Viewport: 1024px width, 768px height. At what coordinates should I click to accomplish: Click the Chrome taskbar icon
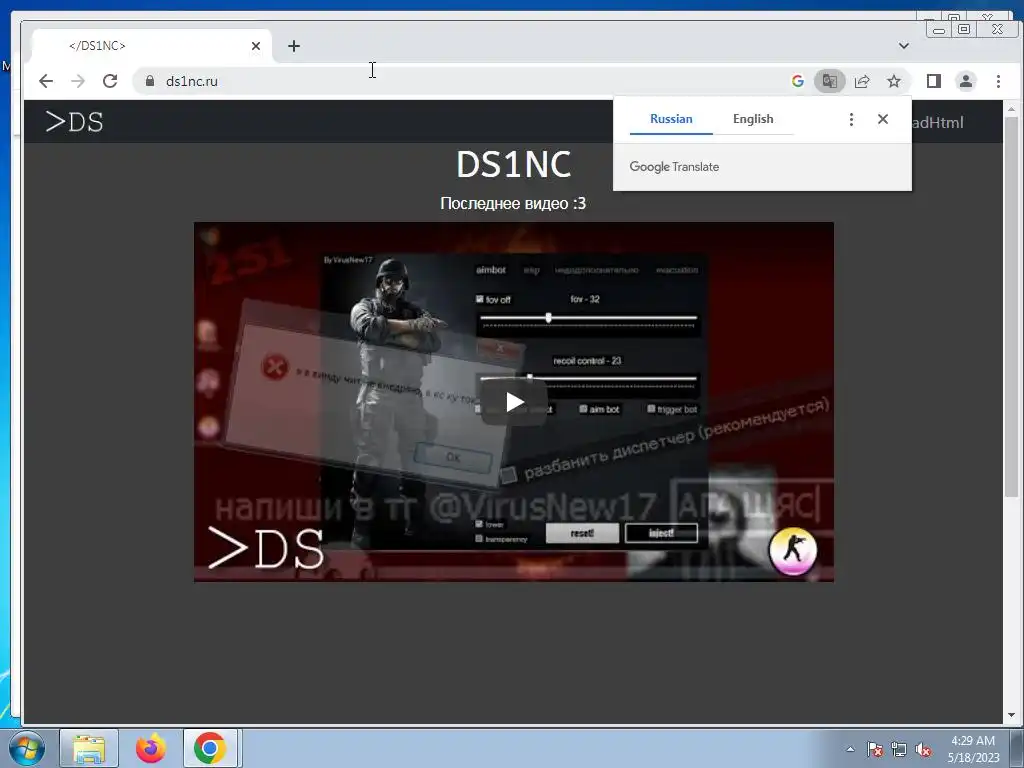(x=210, y=748)
